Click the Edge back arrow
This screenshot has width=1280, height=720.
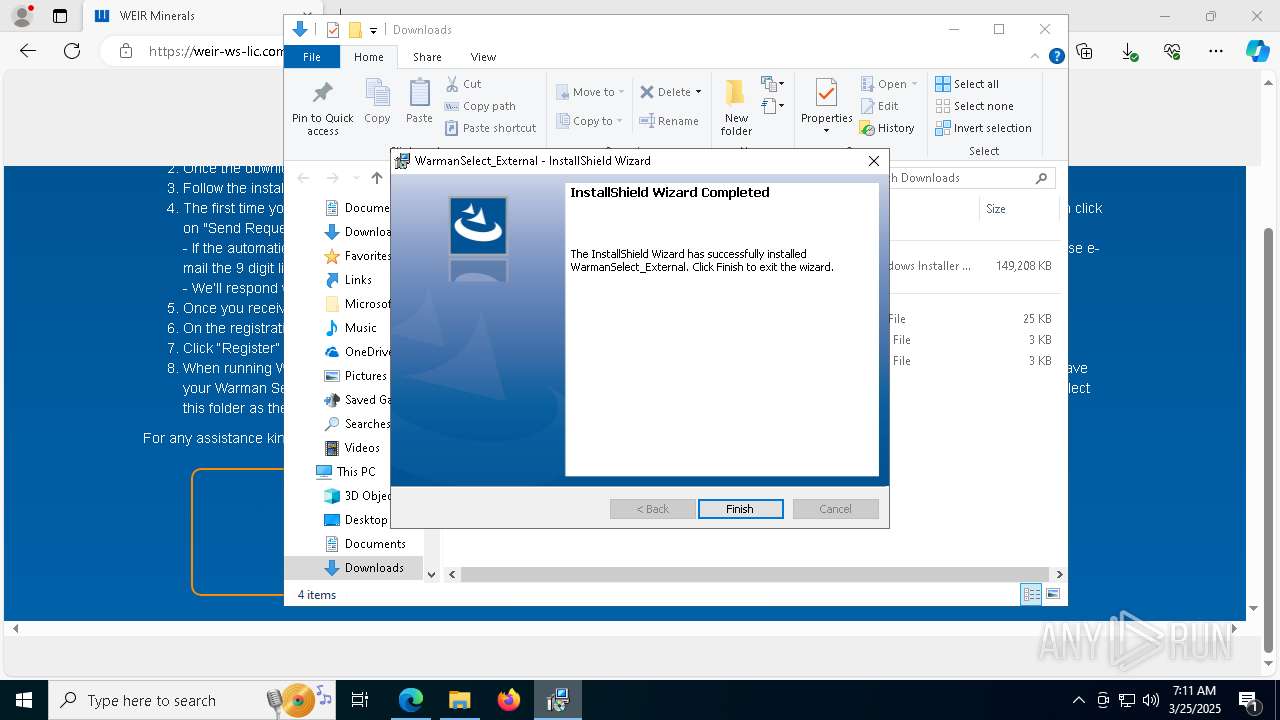28,51
